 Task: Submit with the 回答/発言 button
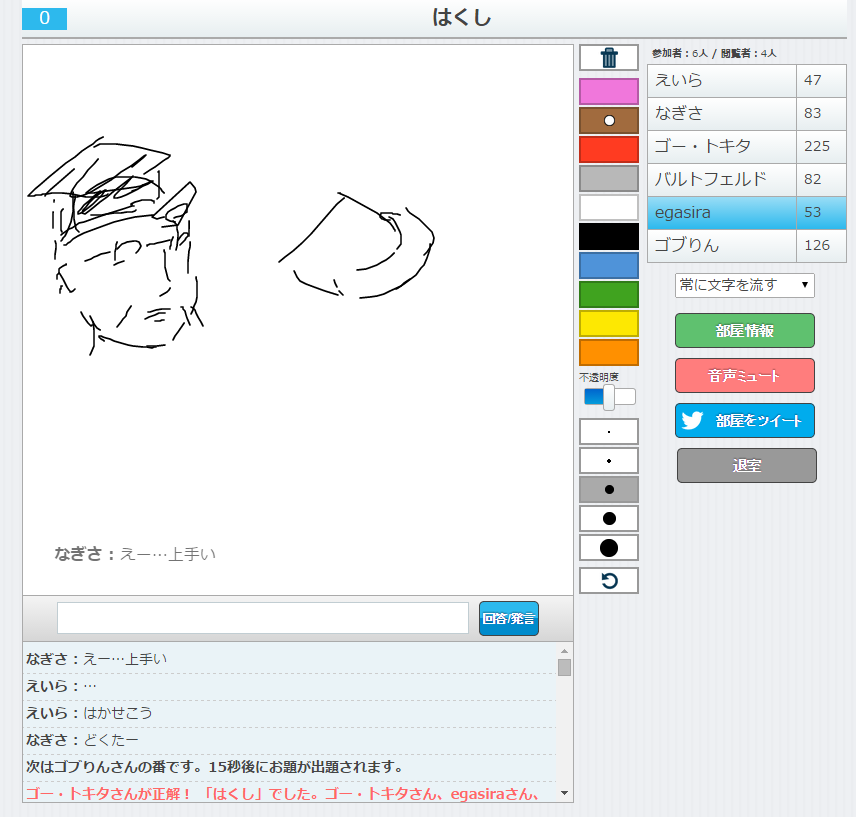click(509, 618)
